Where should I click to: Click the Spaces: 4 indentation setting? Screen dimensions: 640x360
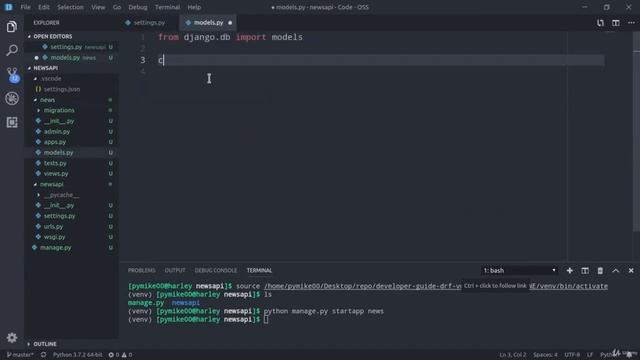pyautogui.click(x=545, y=355)
